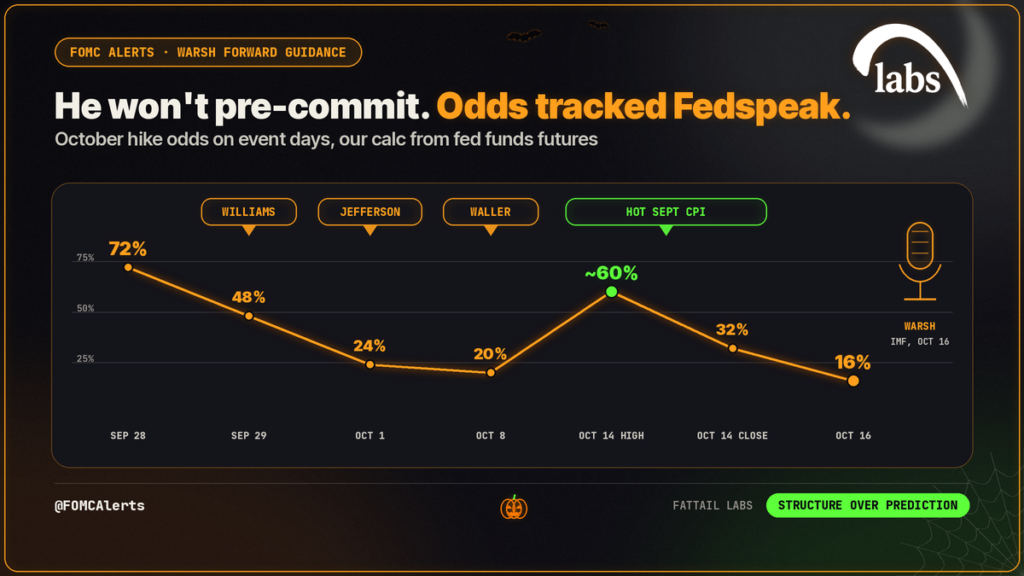Image resolution: width=1024 pixels, height=576 pixels.
Task: Select the JEFFERSON speaker label
Action: pos(370,212)
